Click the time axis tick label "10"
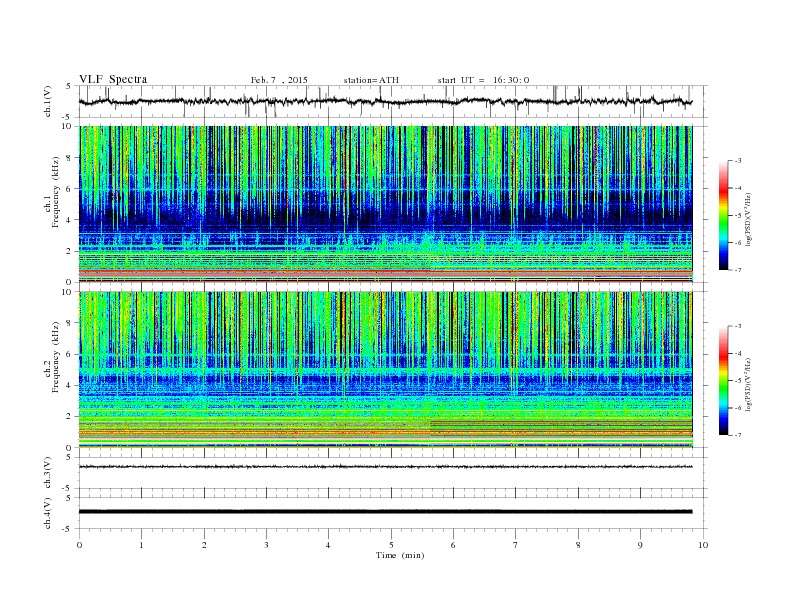792x612 pixels. [703, 545]
